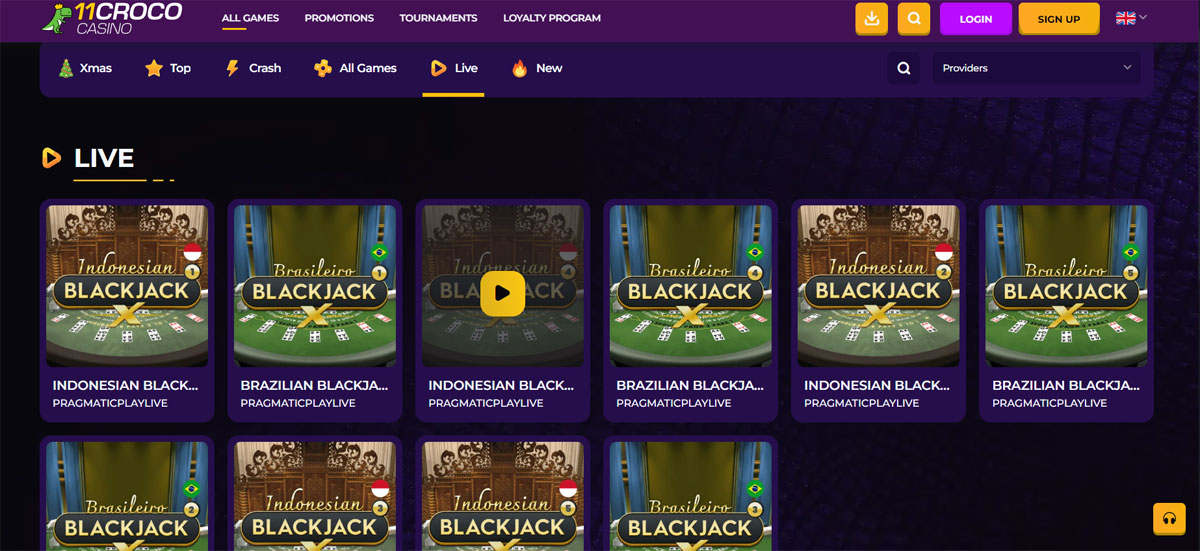1200x551 pixels.
Task: Click the download app icon button
Action: pos(871,19)
